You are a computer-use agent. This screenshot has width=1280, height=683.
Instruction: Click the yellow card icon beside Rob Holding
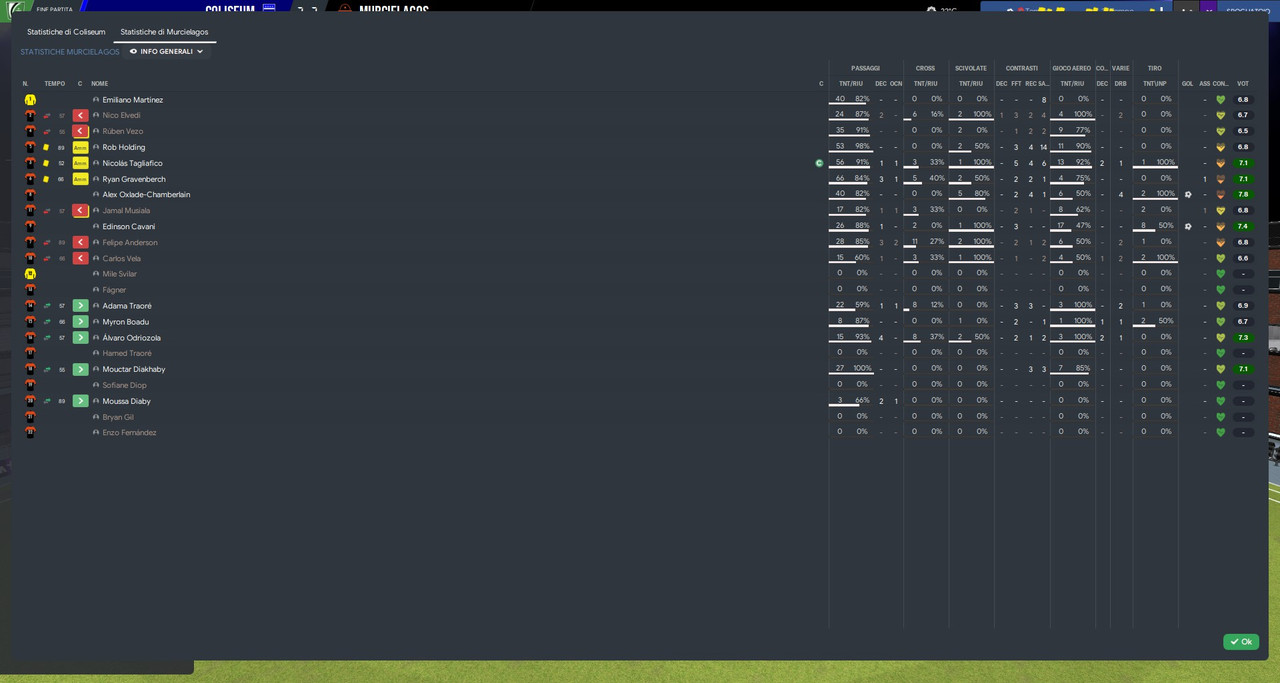(x=45, y=147)
